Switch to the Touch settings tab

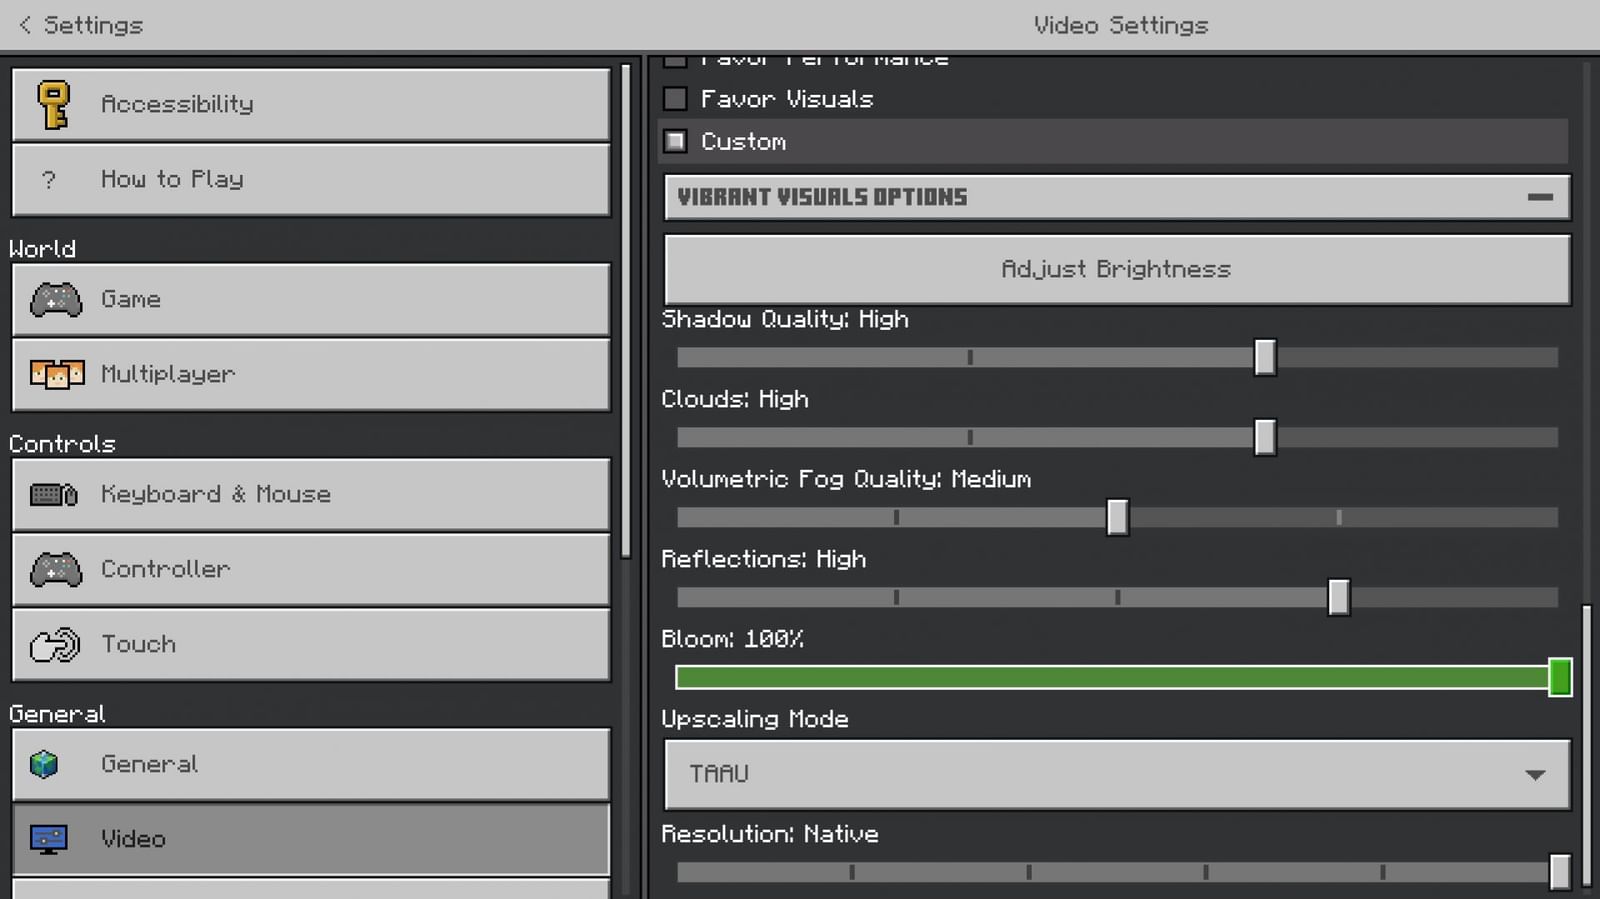point(310,644)
